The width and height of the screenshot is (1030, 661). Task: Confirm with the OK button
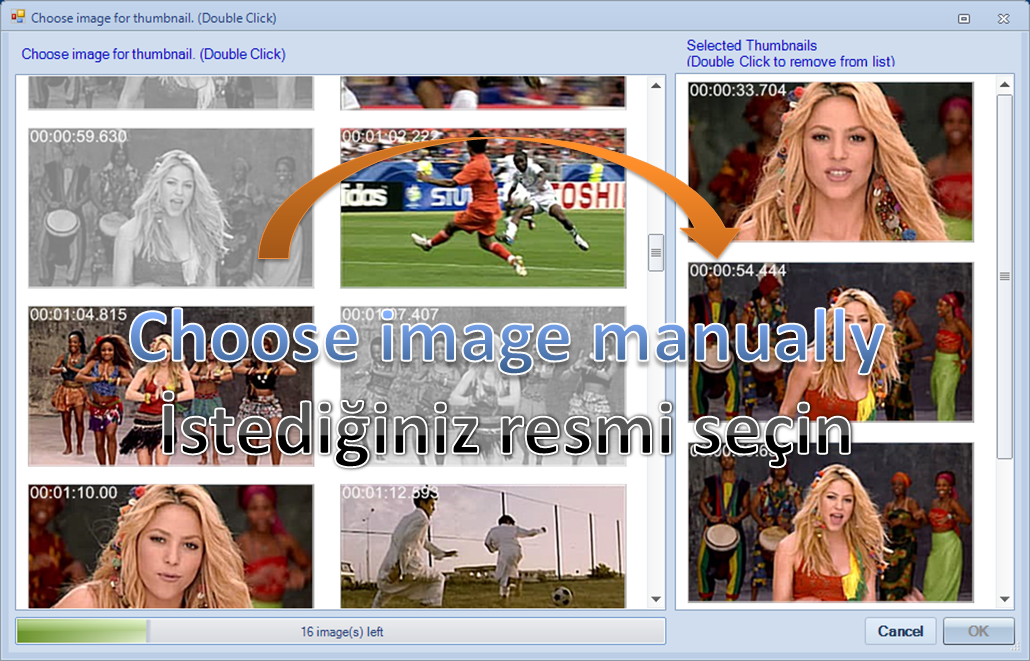tap(978, 631)
